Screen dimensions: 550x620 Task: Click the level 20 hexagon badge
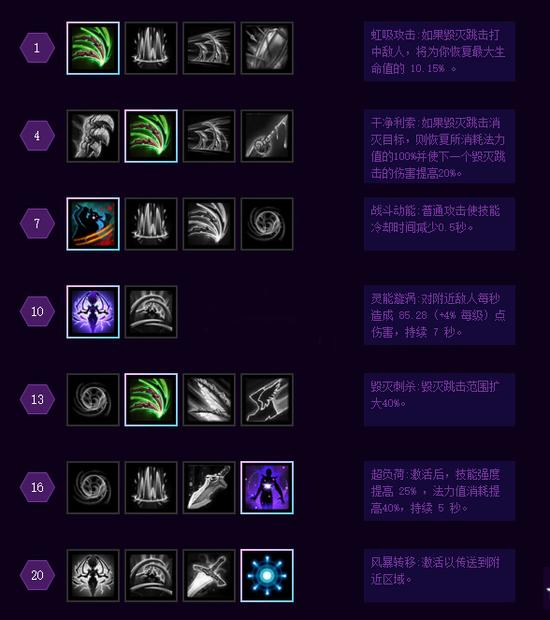tap(37, 575)
